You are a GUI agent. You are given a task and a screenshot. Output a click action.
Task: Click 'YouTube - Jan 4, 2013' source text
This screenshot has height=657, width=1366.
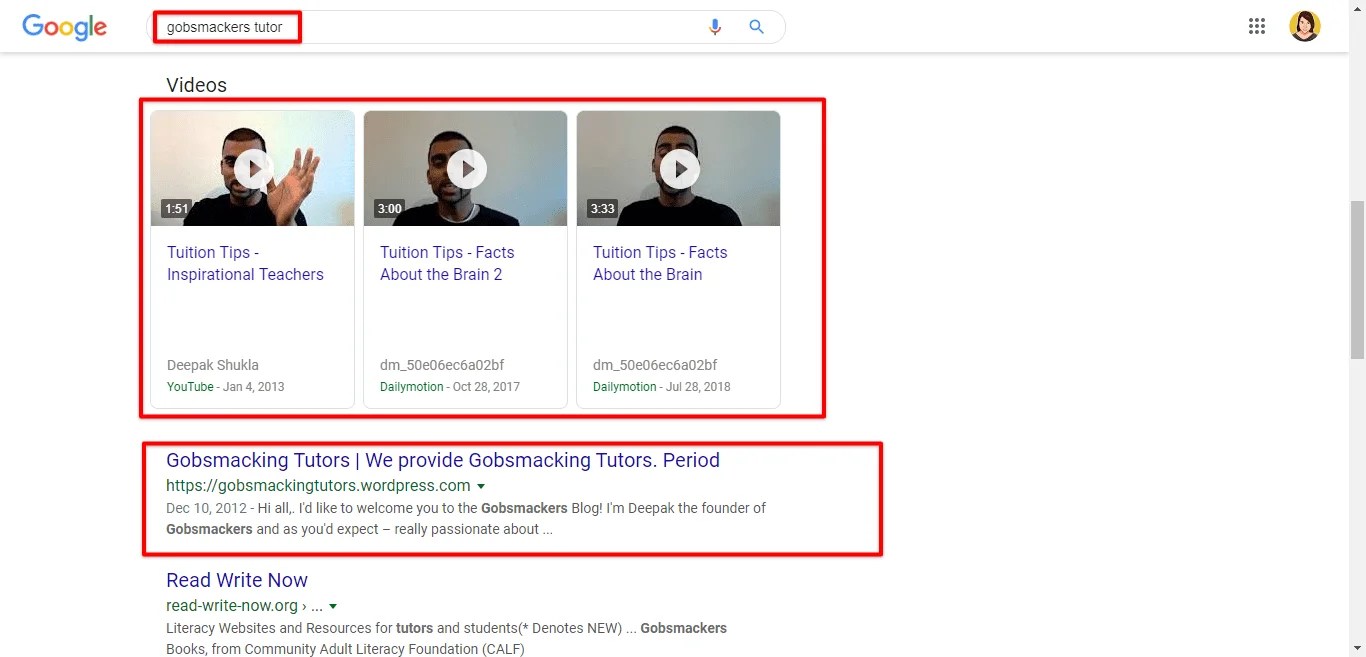point(226,387)
